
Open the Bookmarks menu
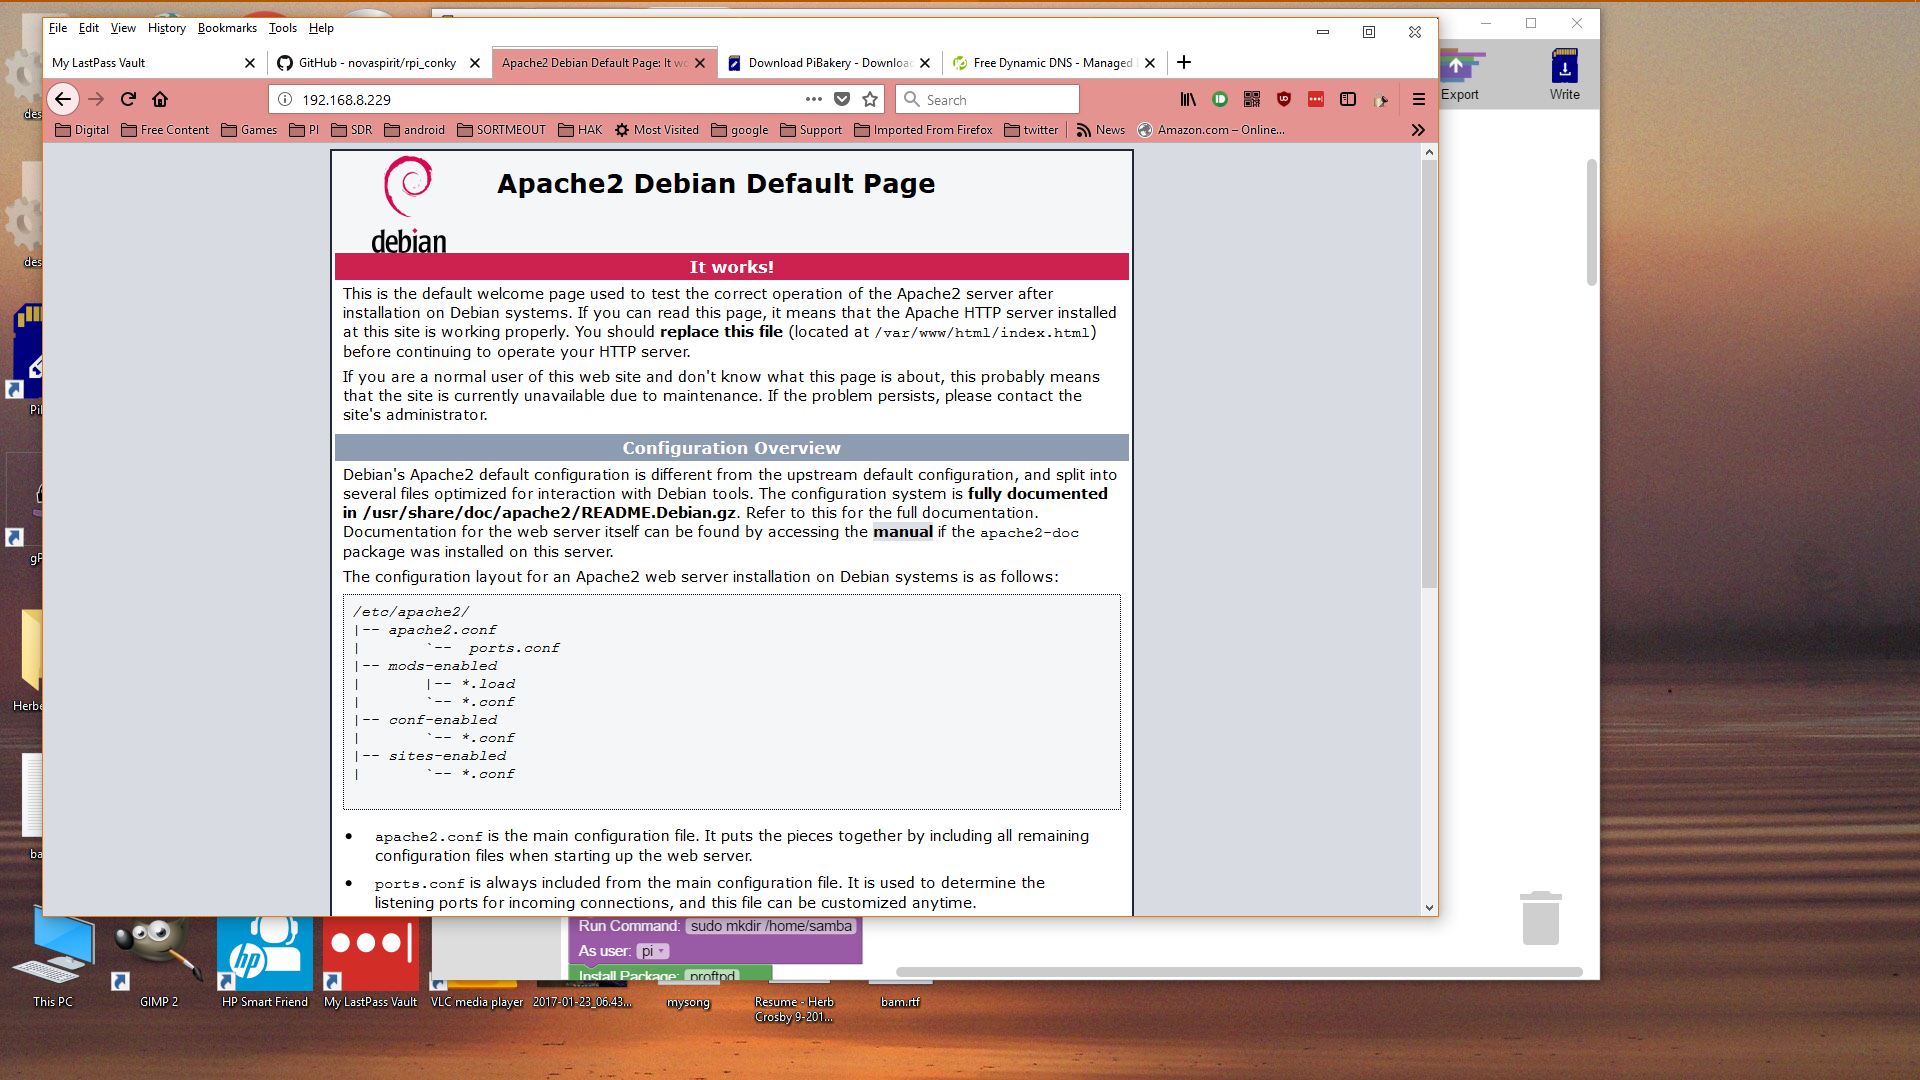point(227,28)
